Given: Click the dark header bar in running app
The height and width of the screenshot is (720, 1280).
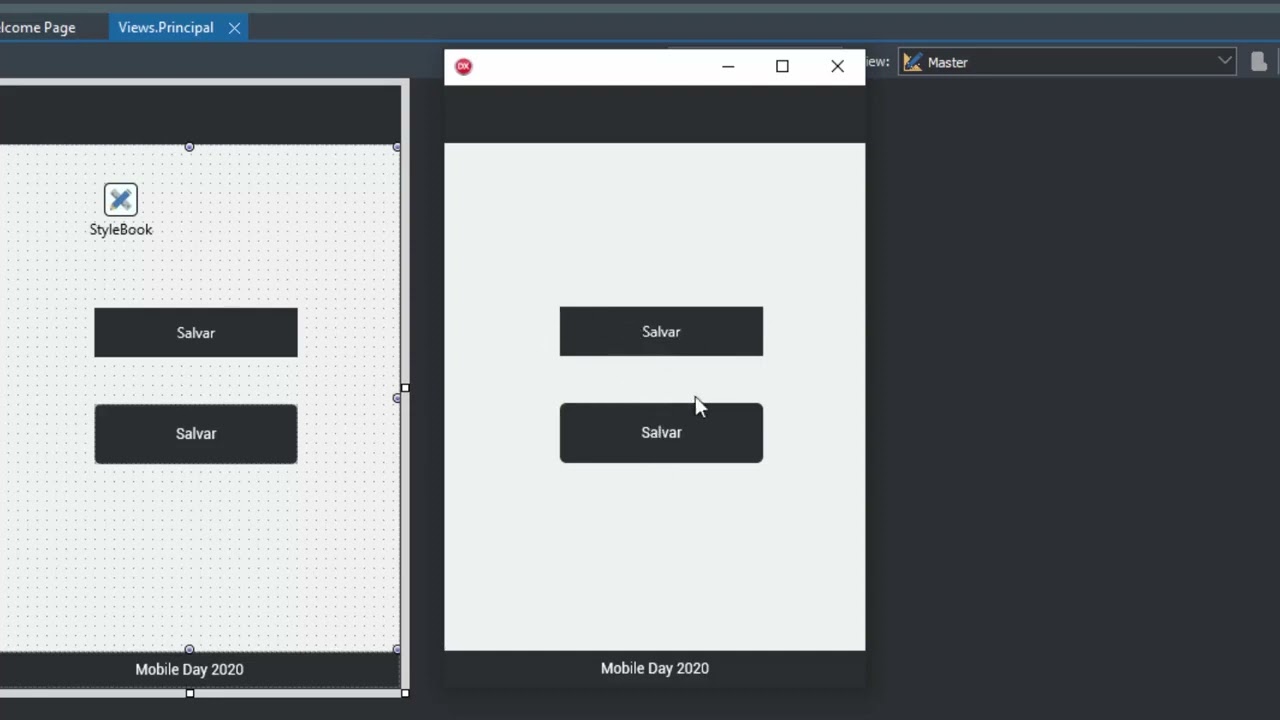Looking at the screenshot, I should 655,114.
